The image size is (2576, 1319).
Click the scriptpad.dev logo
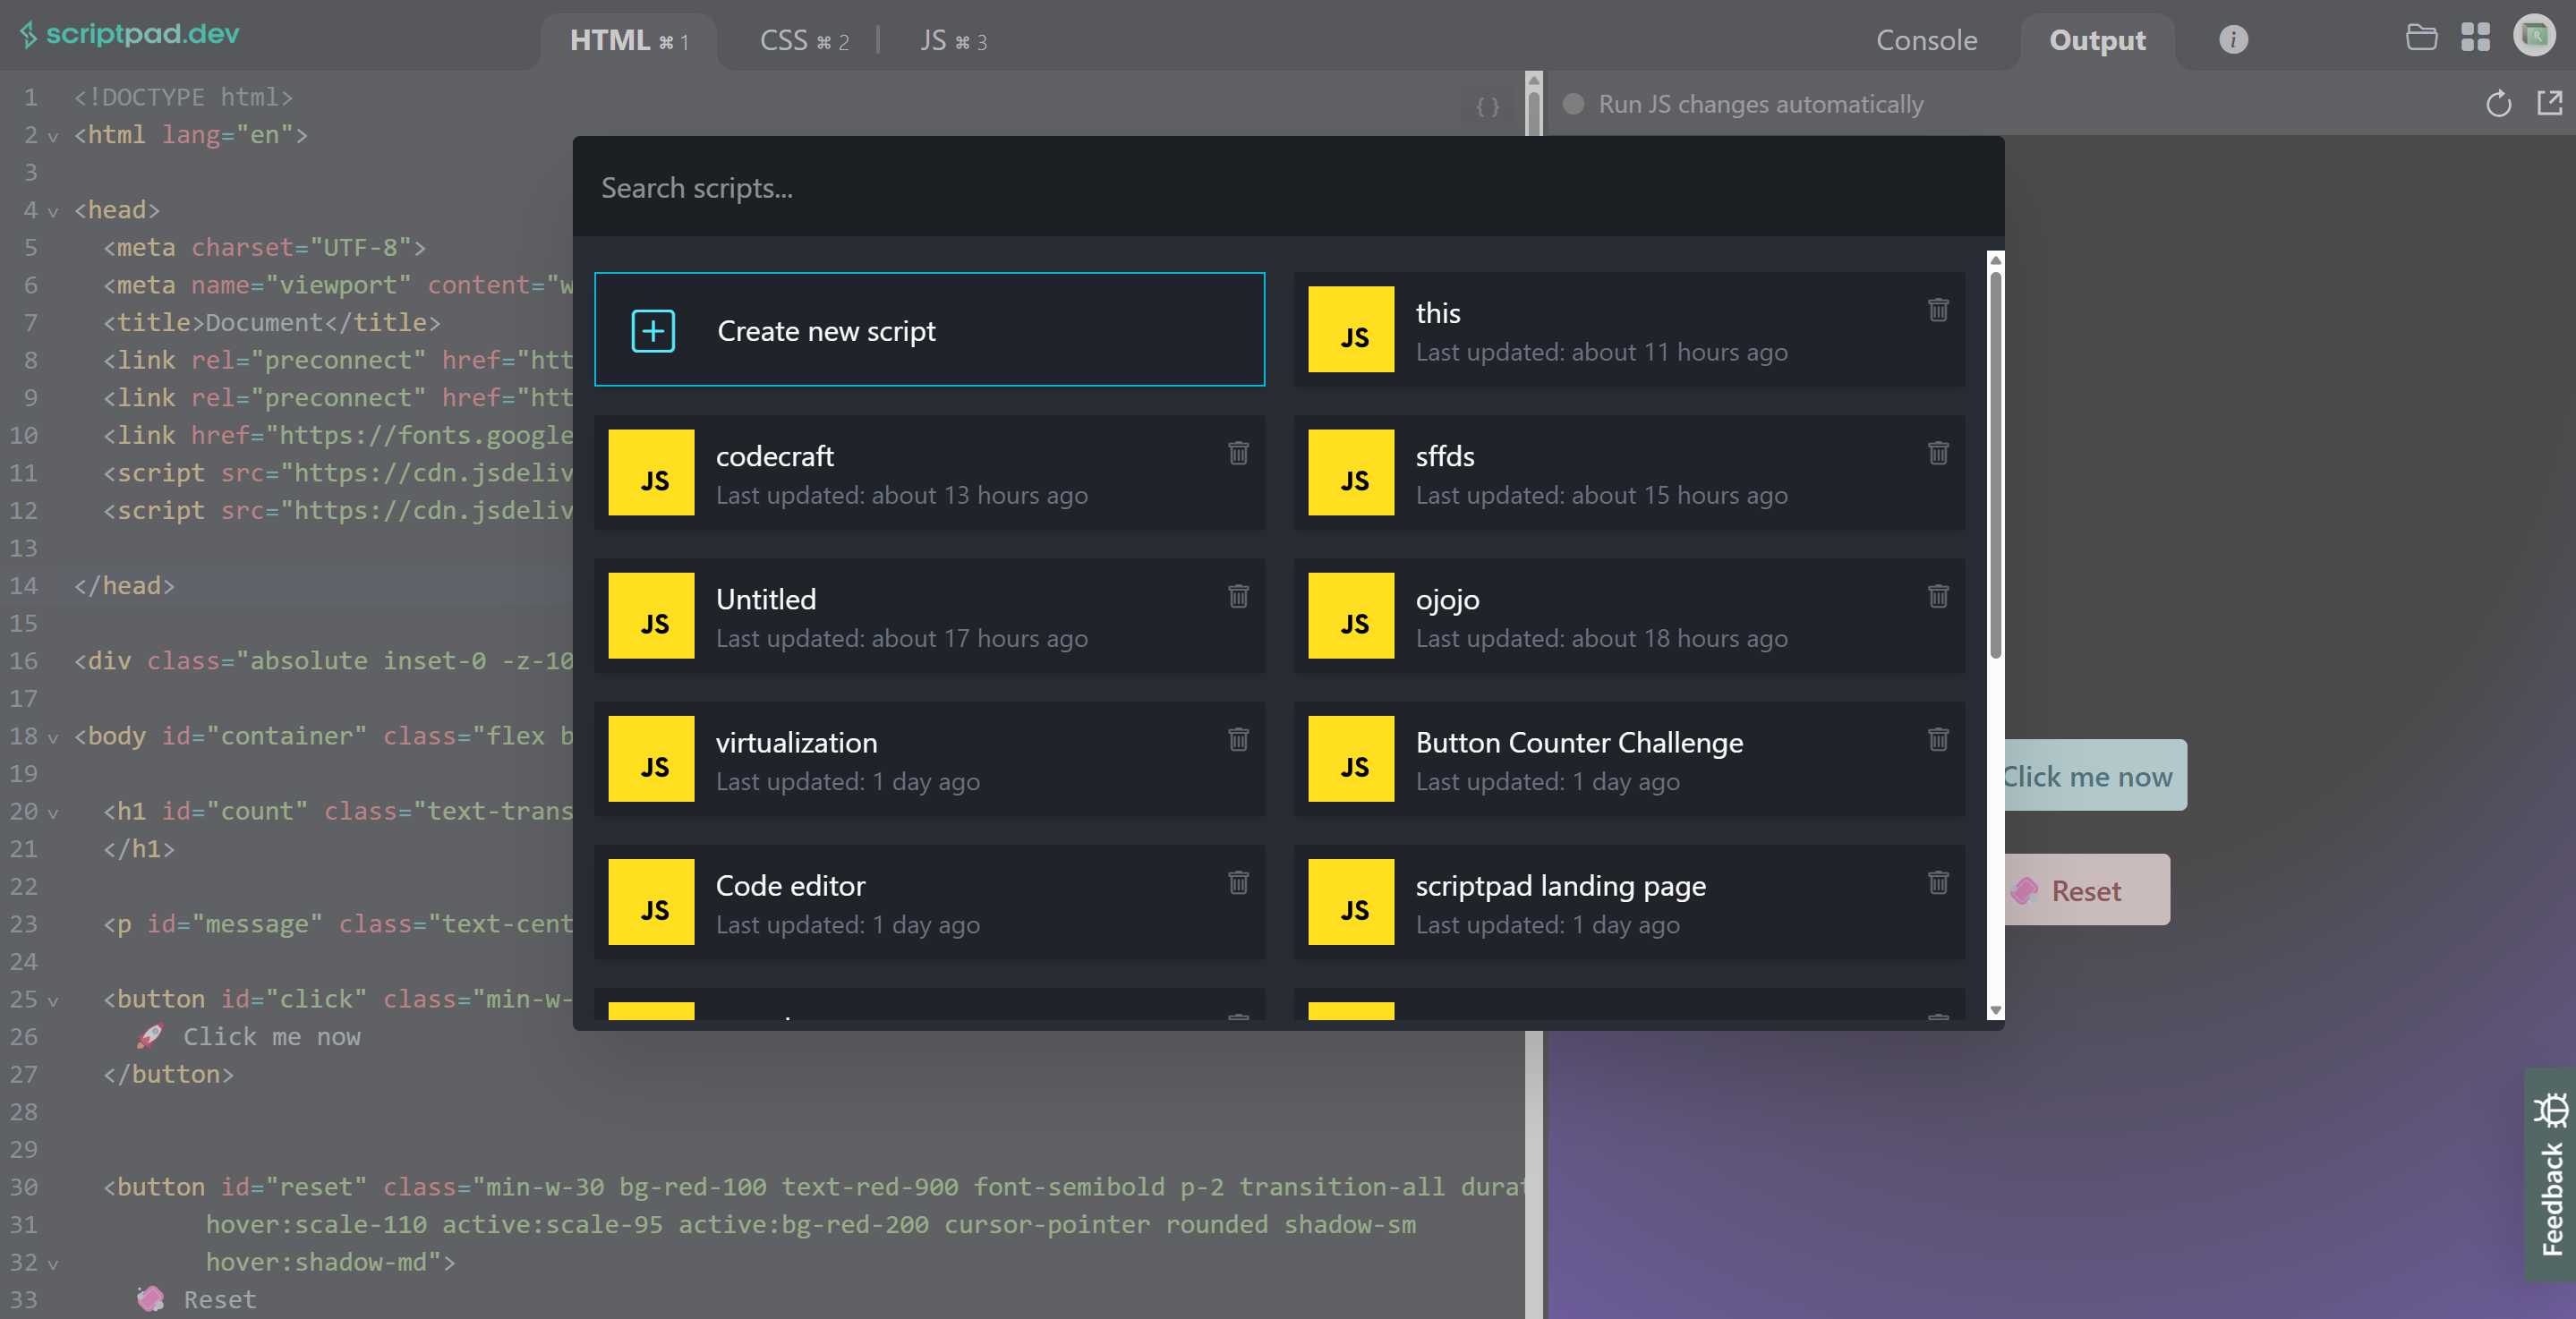pyautogui.click(x=130, y=34)
